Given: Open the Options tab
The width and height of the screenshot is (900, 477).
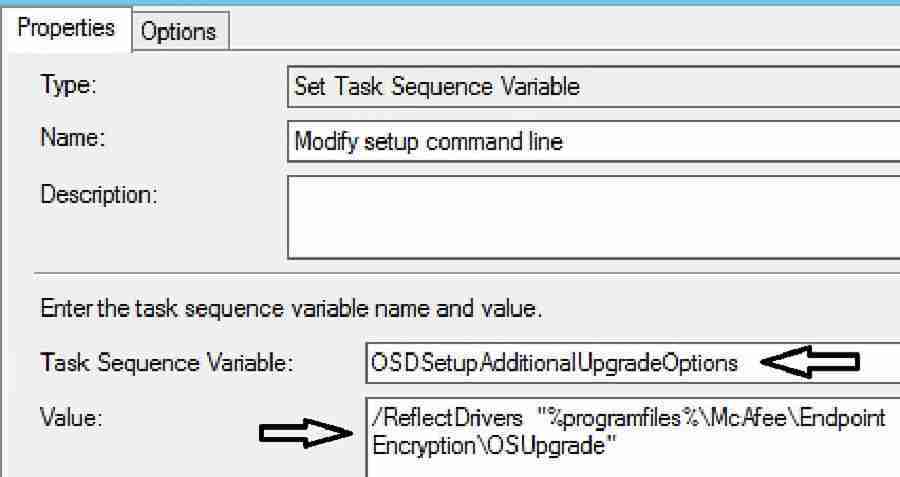Looking at the screenshot, I should [x=180, y=32].
